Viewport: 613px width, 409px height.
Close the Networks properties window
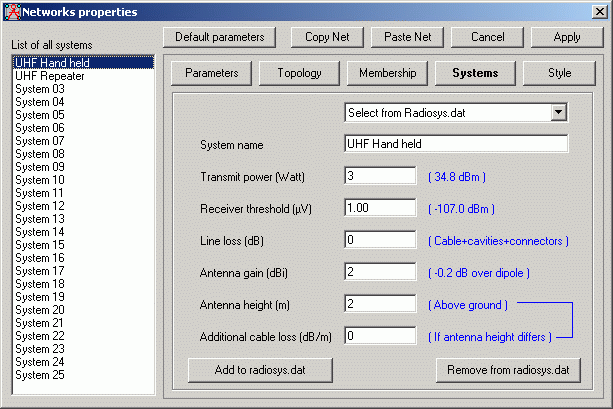point(599,11)
